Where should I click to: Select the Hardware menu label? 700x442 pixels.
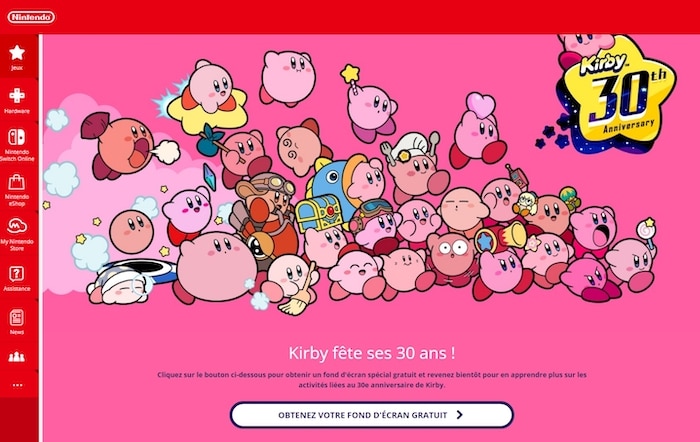pos(17,111)
